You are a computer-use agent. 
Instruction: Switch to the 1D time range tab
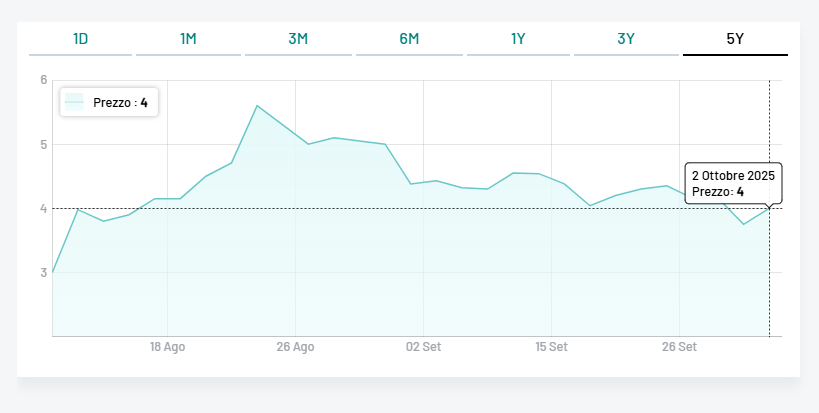pos(81,39)
